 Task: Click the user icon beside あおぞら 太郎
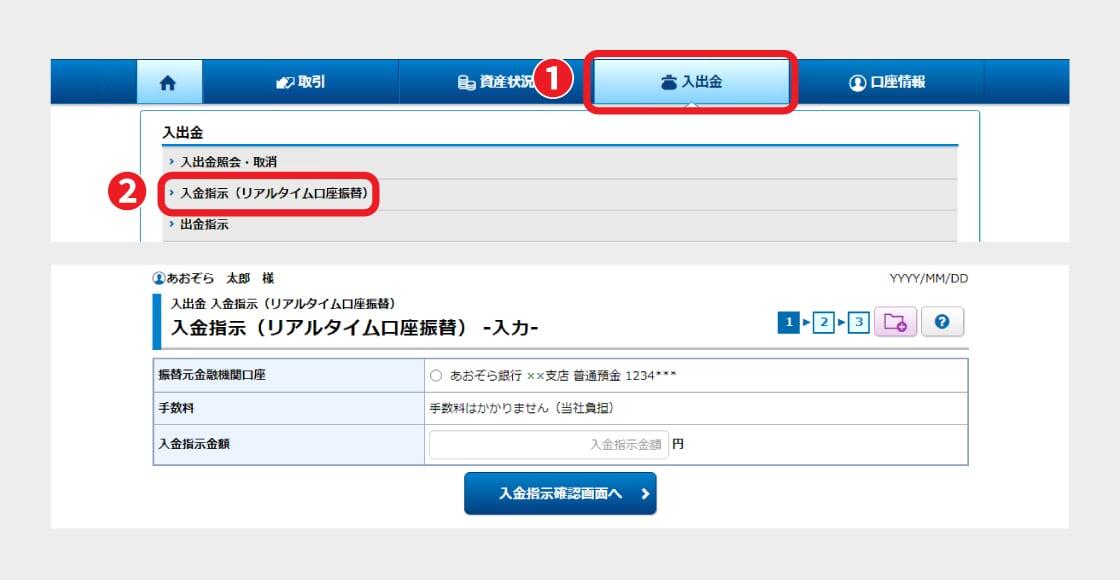158,279
